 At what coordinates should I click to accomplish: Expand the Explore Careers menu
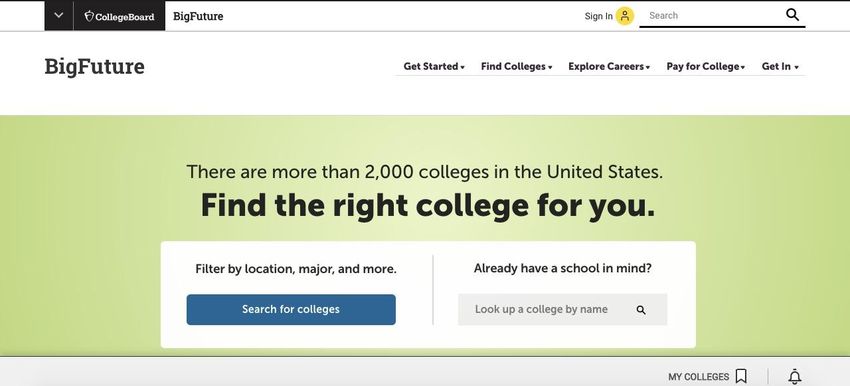(x=609, y=67)
